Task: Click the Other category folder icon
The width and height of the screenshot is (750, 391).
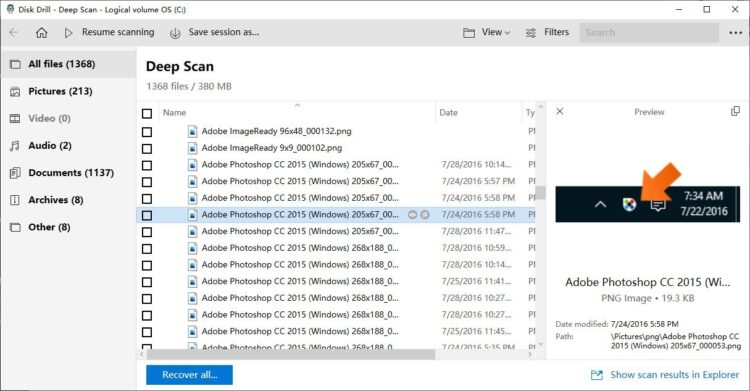Action: pyautogui.click(x=15, y=227)
